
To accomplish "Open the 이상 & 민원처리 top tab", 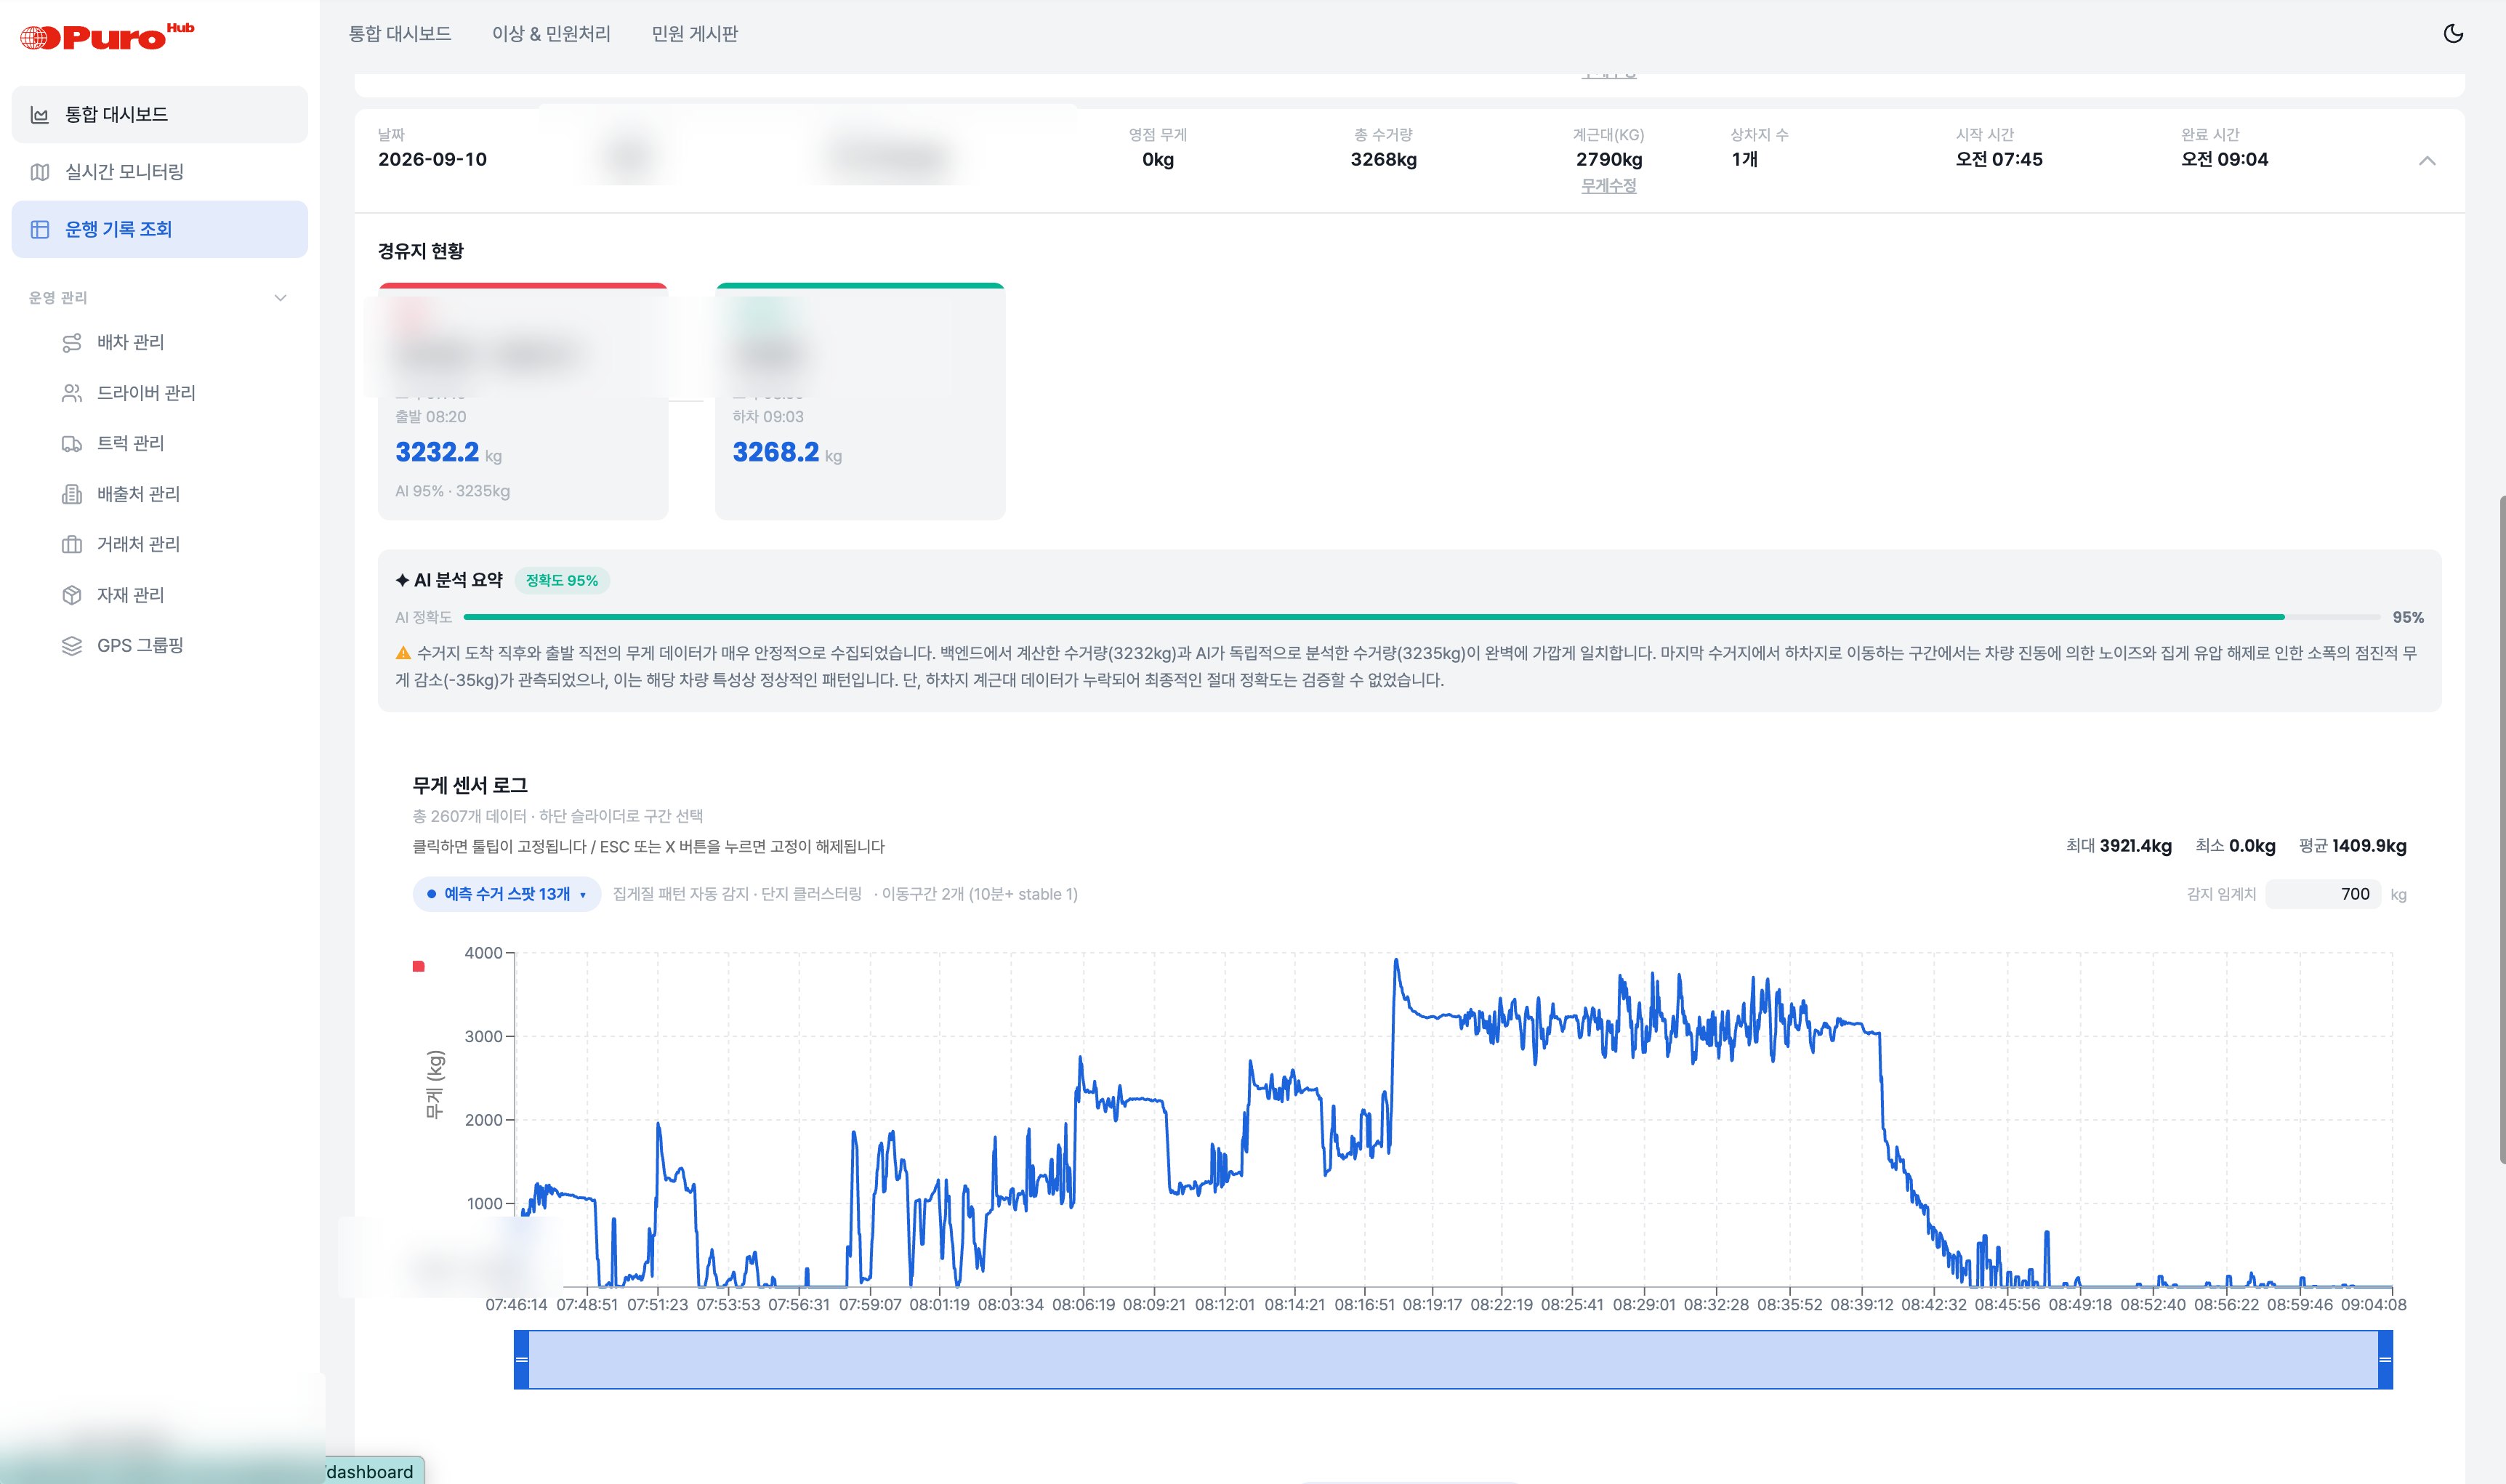I will 551,34.
